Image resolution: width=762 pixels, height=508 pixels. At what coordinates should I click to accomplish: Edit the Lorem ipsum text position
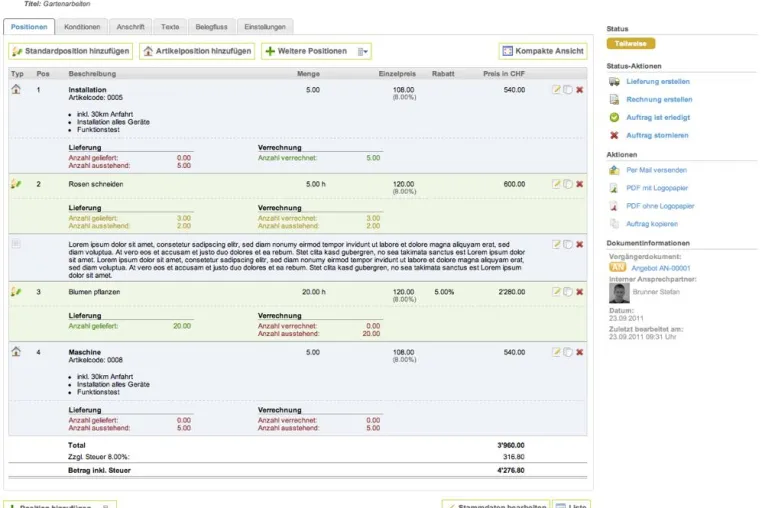click(556, 244)
